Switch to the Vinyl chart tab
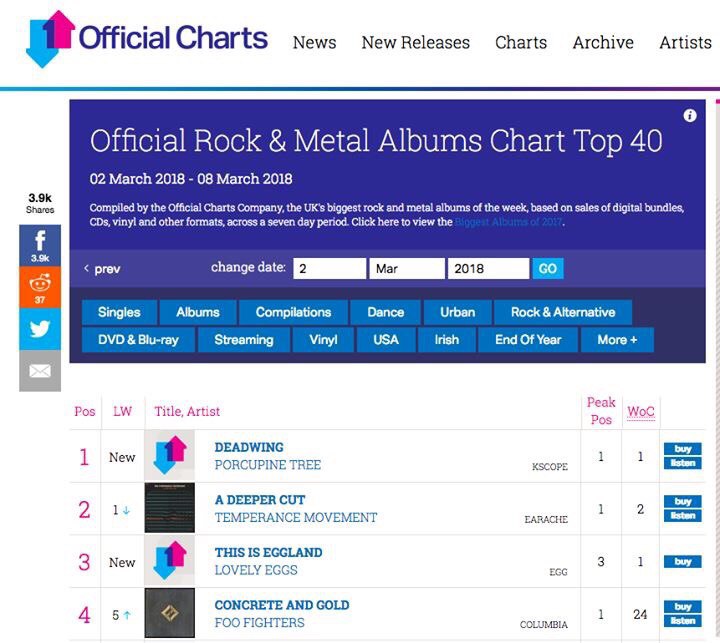The image size is (720, 643). (323, 340)
